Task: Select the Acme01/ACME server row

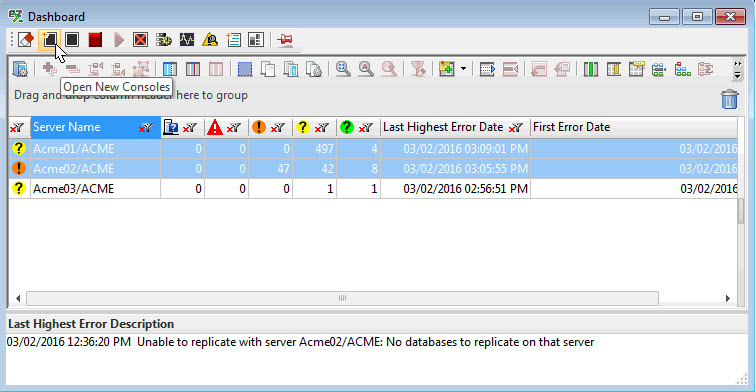Action: tap(373, 149)
